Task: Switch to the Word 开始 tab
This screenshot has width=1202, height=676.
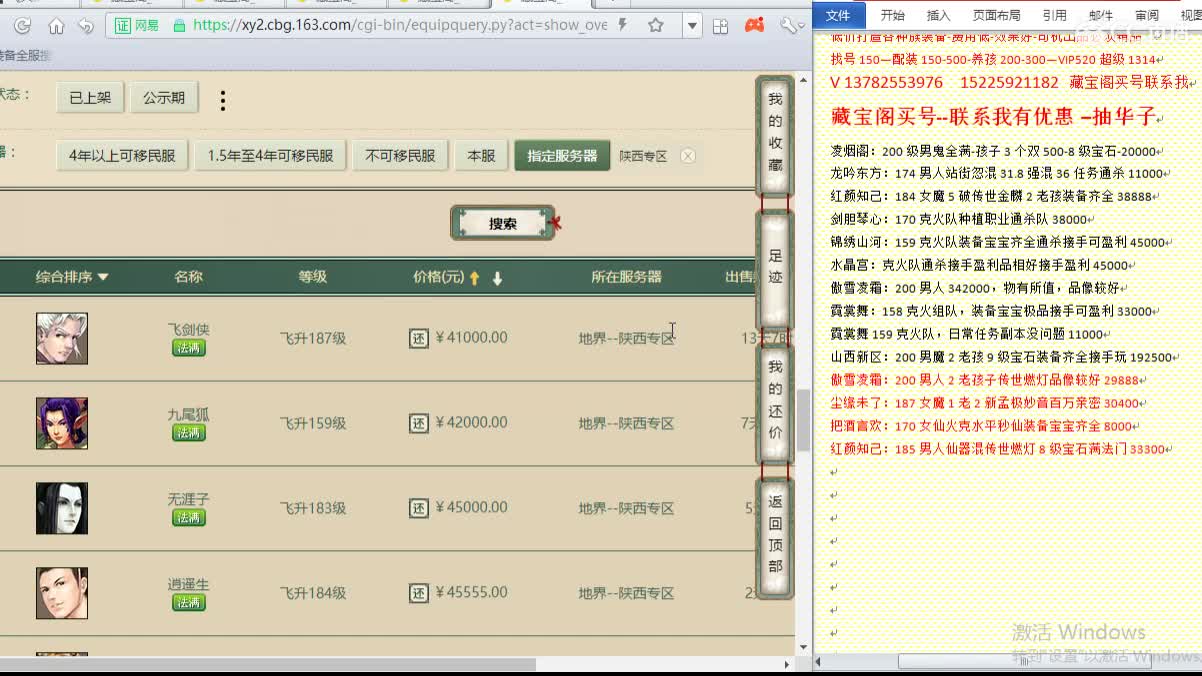Action: [892, 15]
